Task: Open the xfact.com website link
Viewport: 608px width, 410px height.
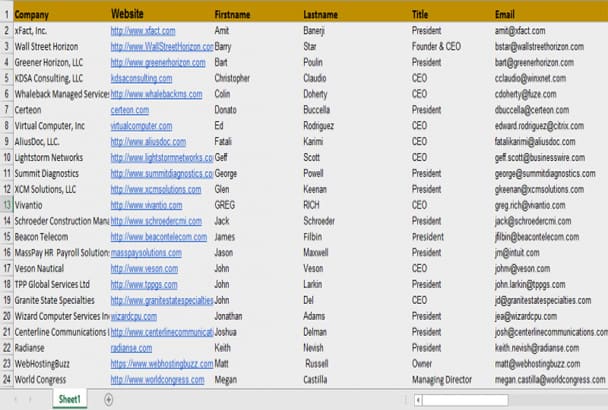Action: [143, 31]
